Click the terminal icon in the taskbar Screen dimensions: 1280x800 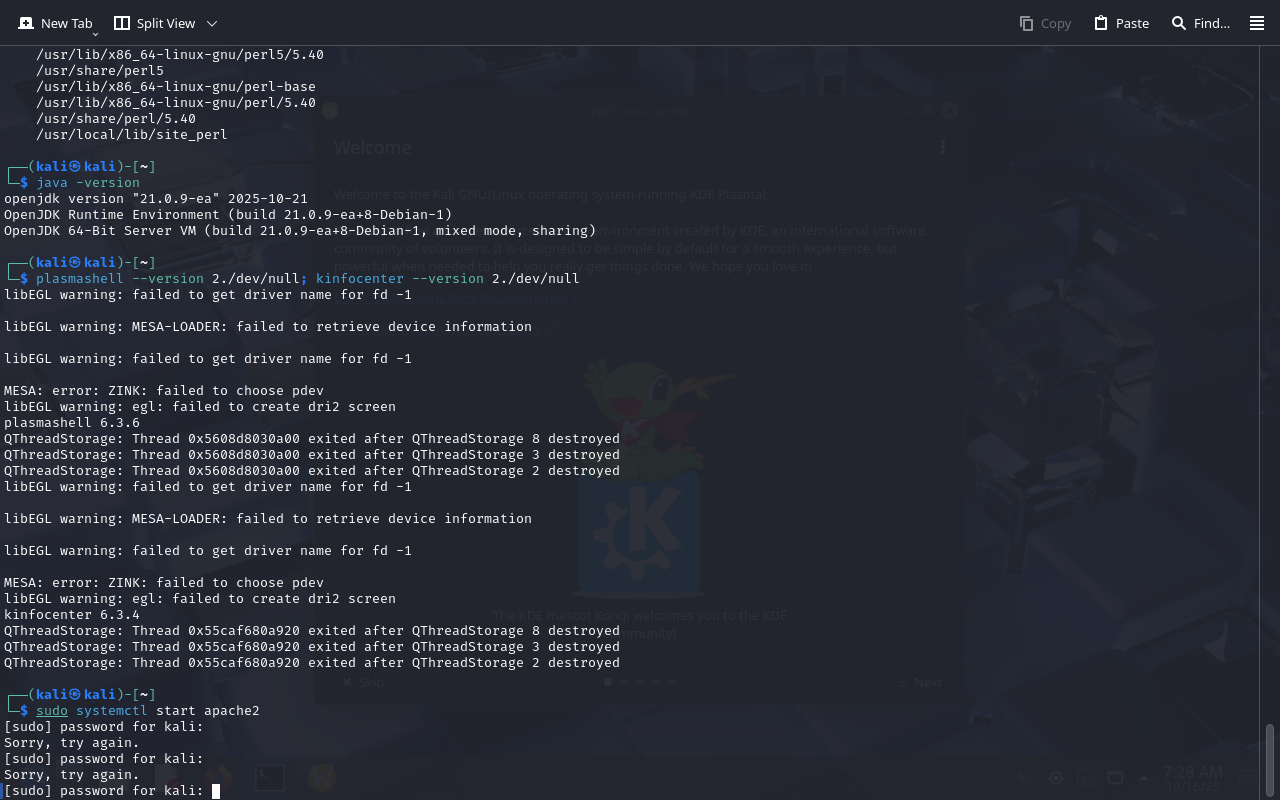pyautogui.click(x=269, y=777)
